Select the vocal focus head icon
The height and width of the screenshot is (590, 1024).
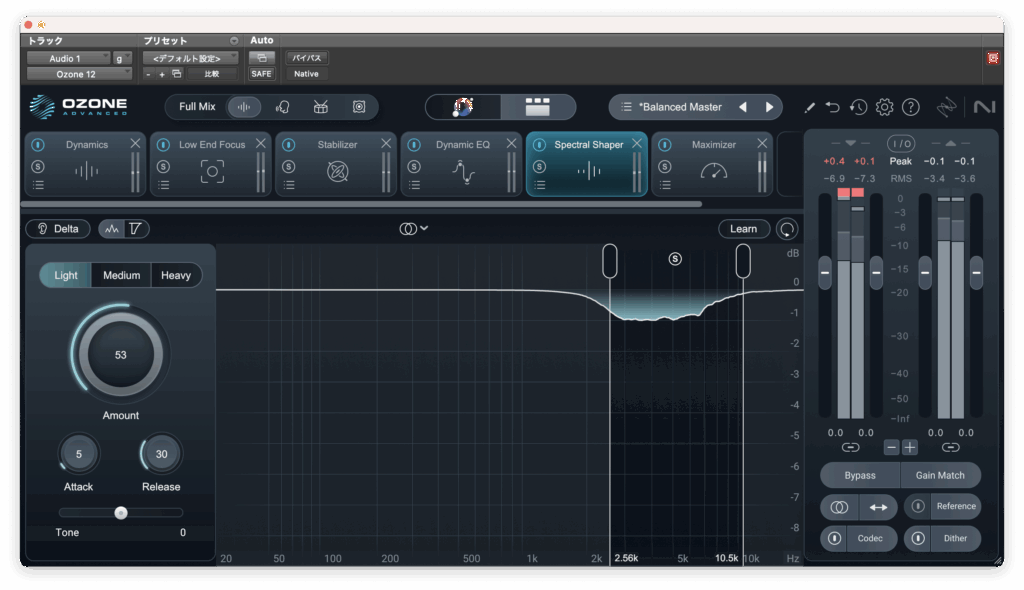283,107
